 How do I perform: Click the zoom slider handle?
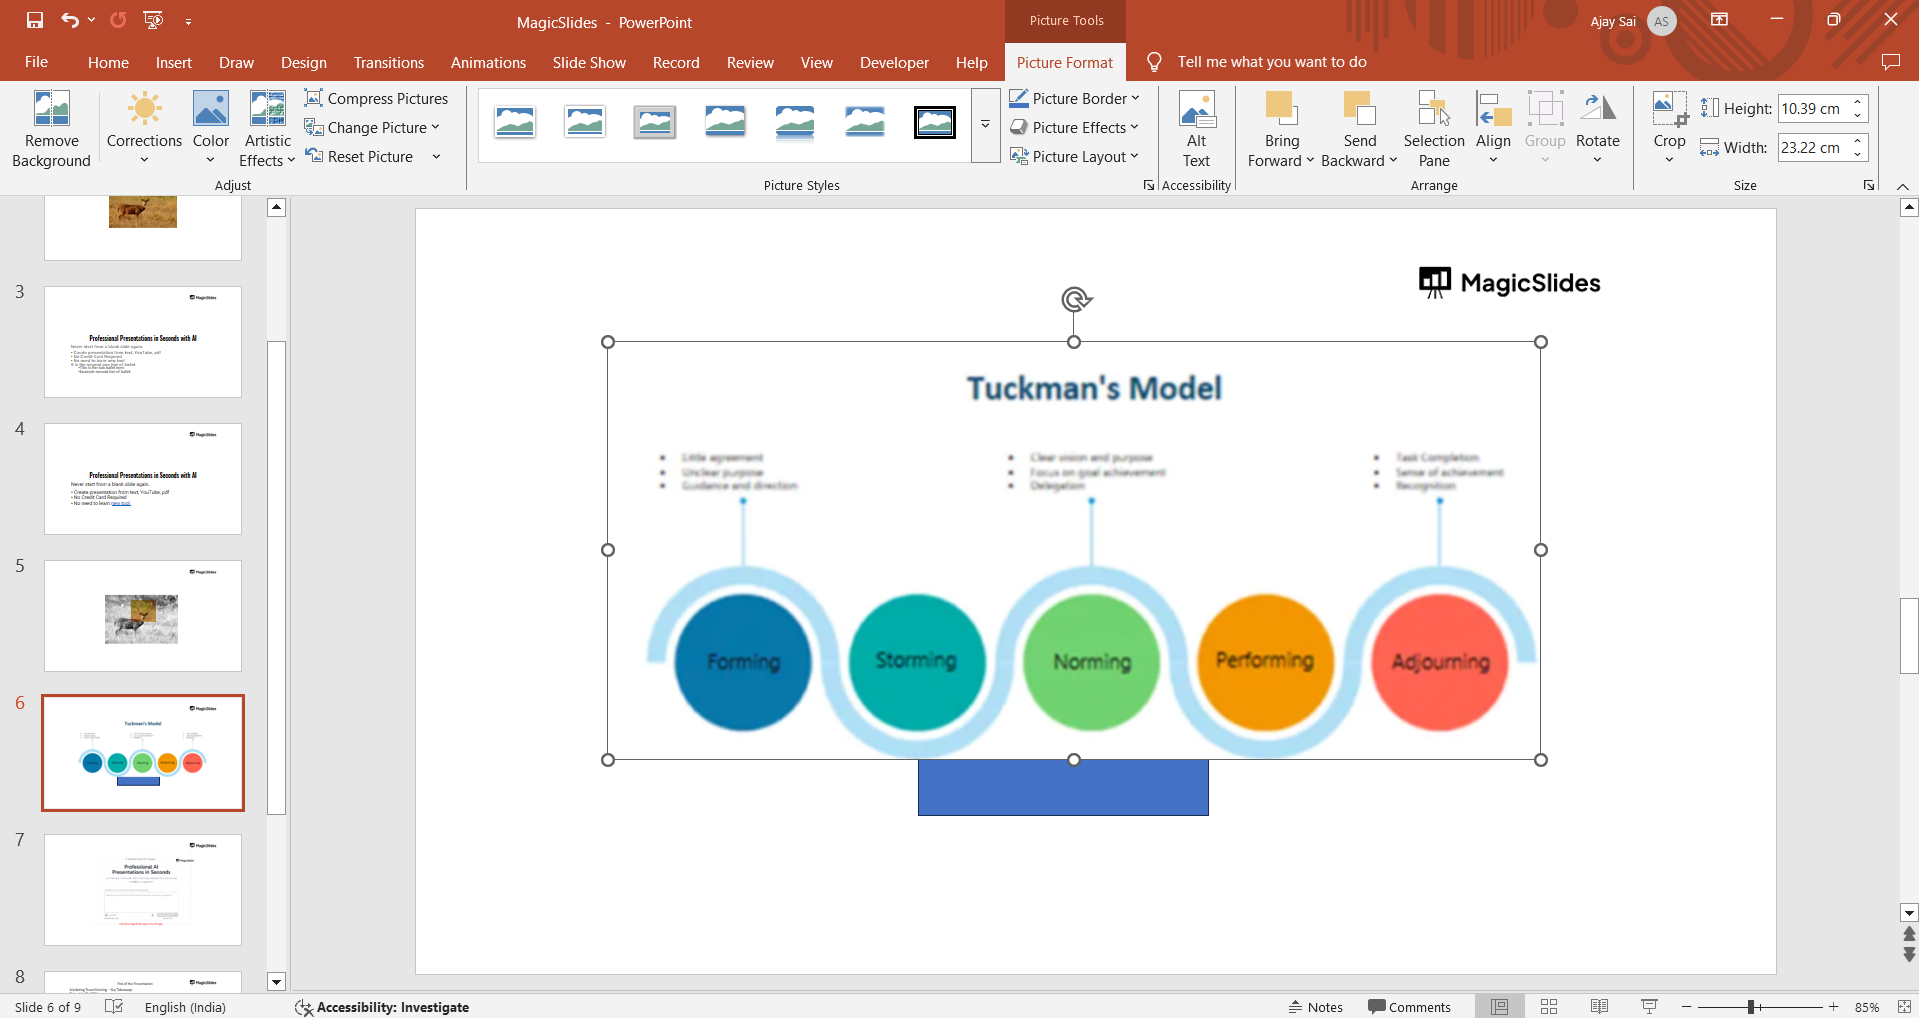[x=1751, y=1007]
